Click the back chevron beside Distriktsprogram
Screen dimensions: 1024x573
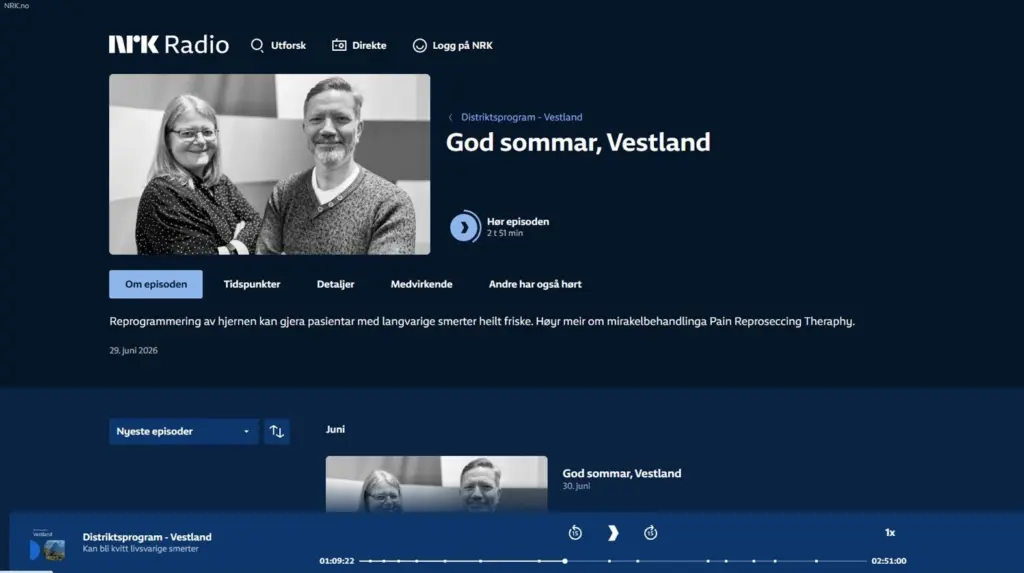click(x=450, y=118)
